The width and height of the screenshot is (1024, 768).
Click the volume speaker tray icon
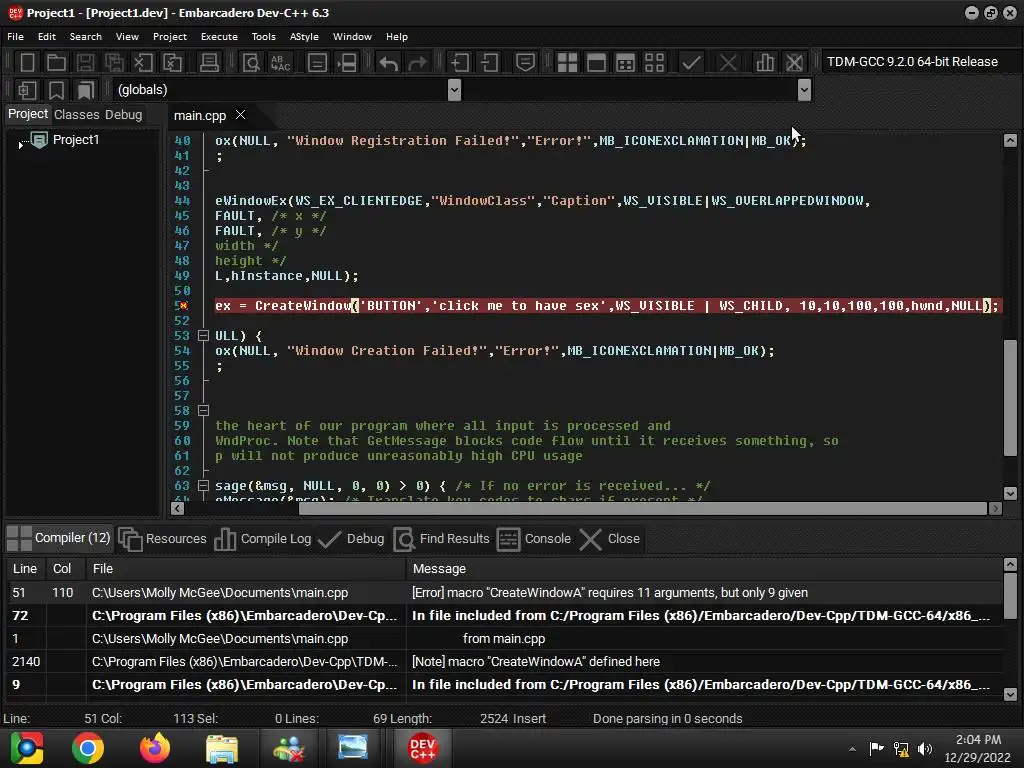(925, 749)
